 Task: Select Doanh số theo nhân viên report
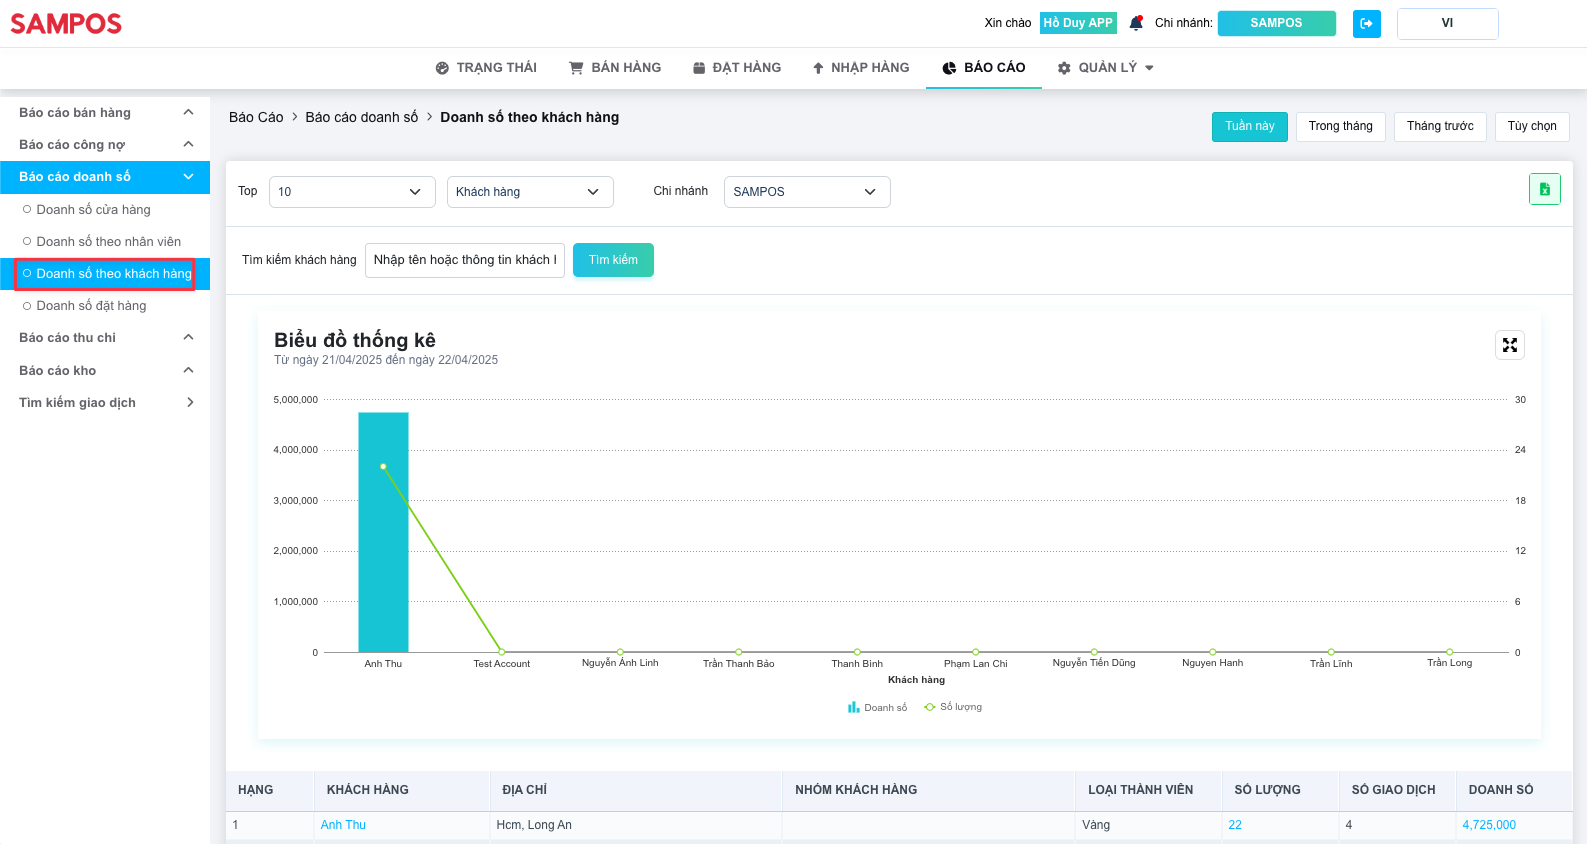[109, 242]
